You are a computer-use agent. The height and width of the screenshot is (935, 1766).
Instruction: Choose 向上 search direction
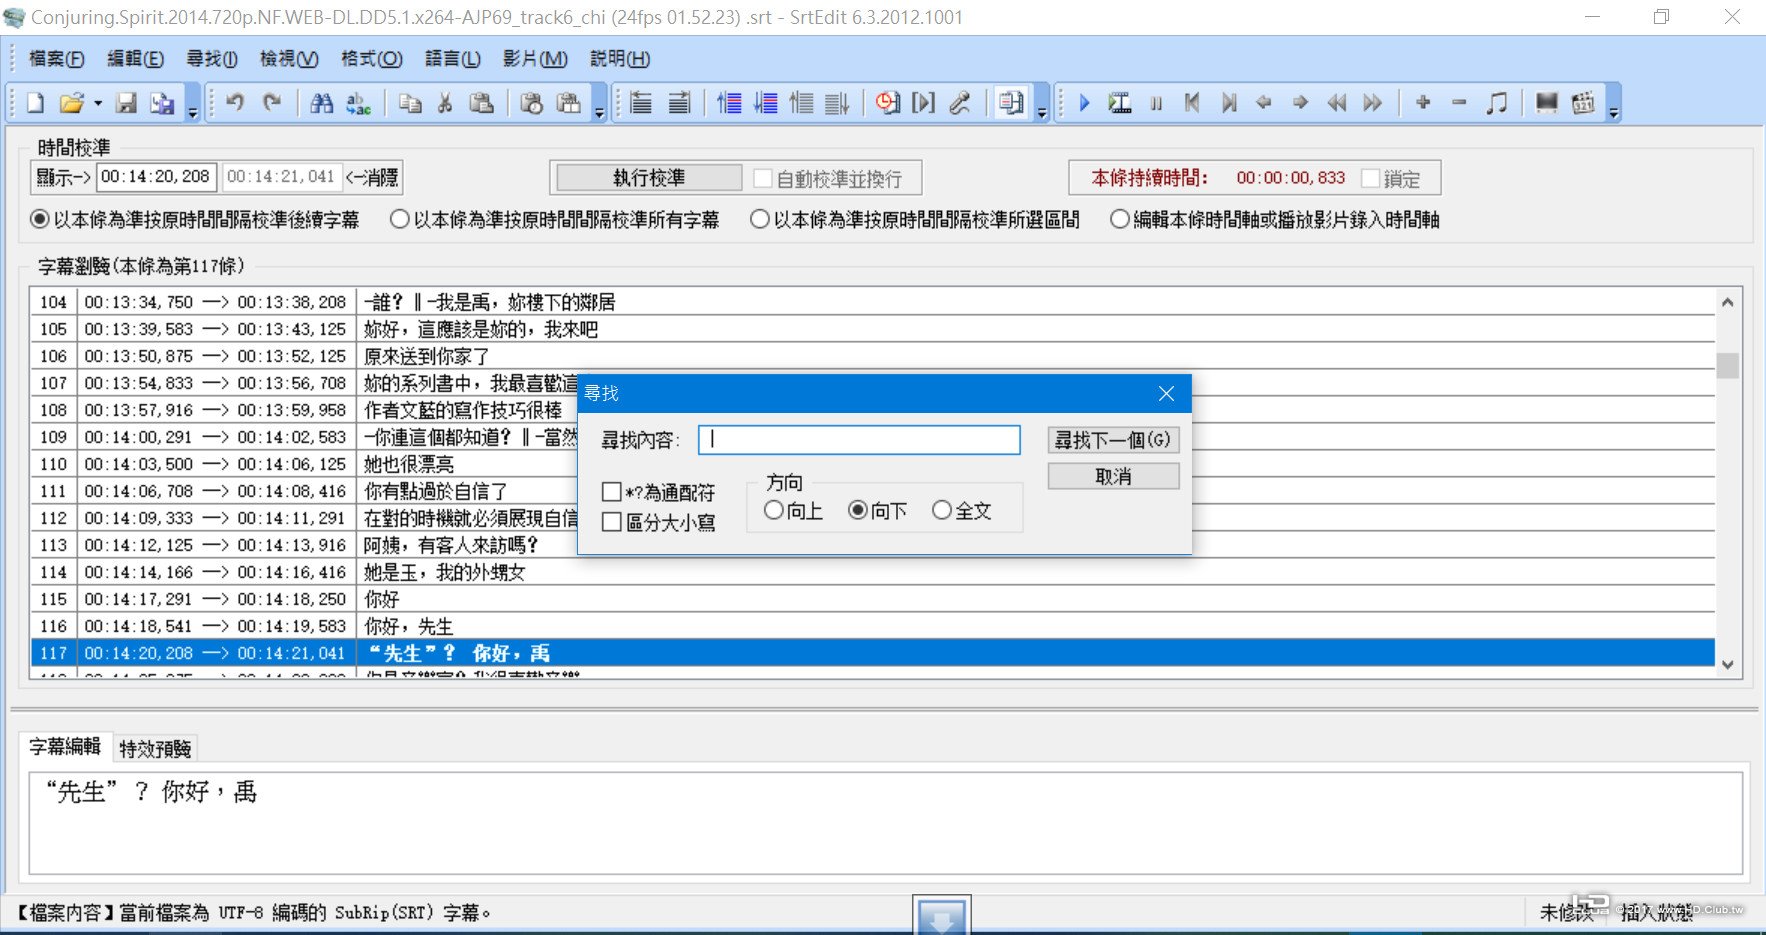(x=774, y=511)
